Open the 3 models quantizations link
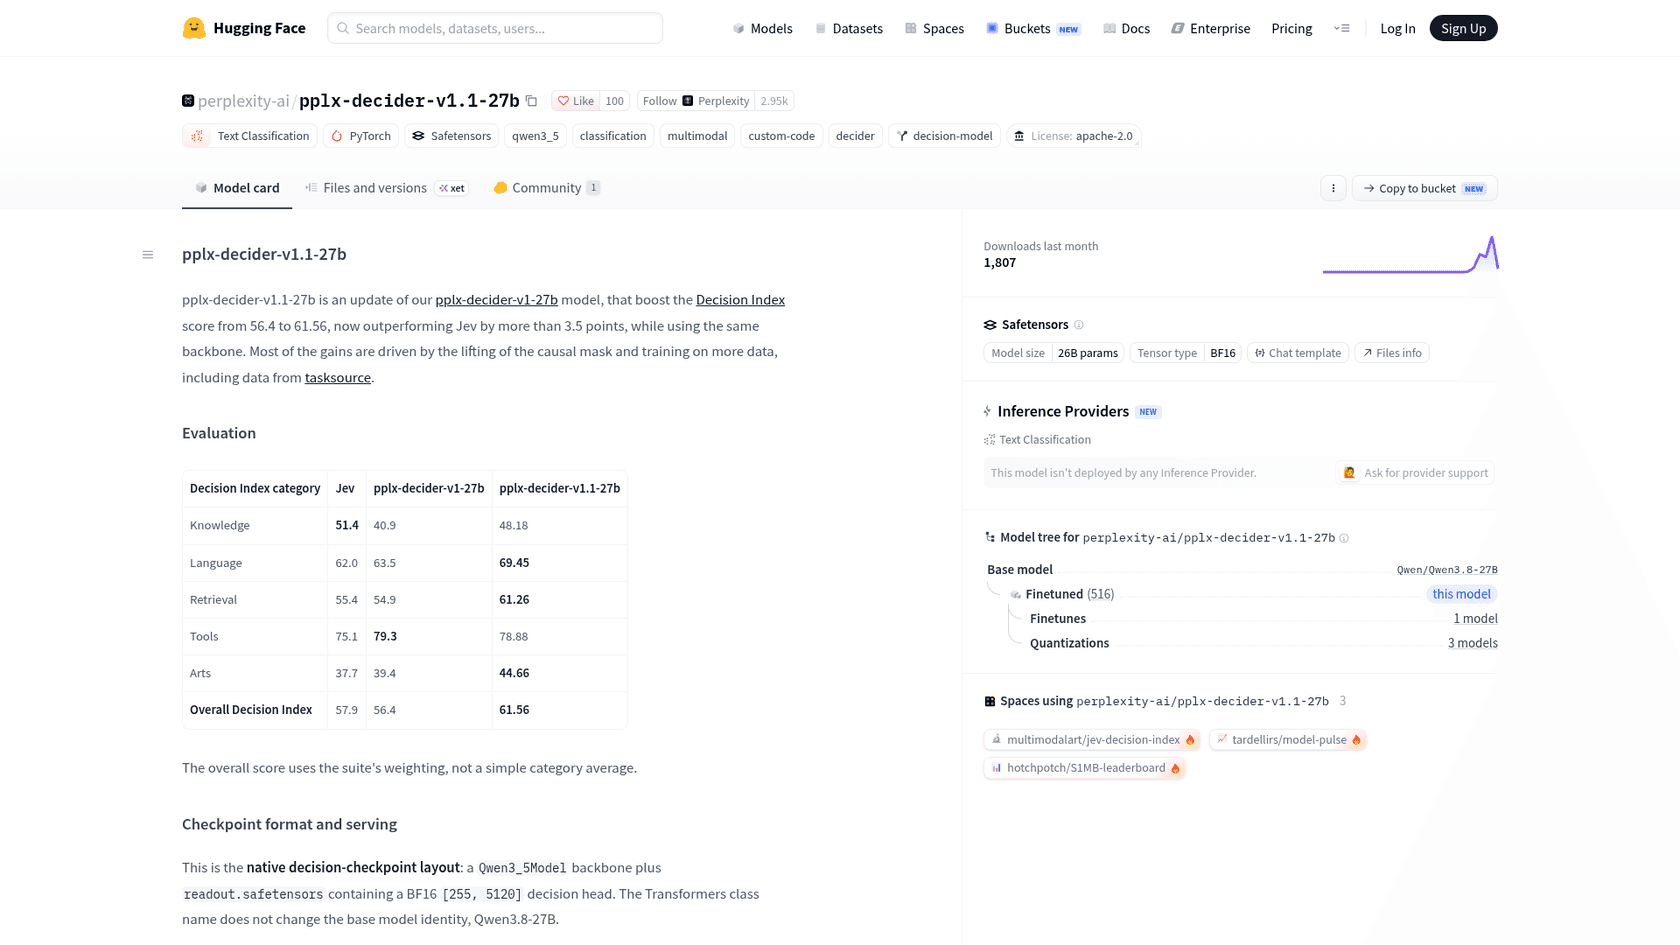 coord(1472,643)
